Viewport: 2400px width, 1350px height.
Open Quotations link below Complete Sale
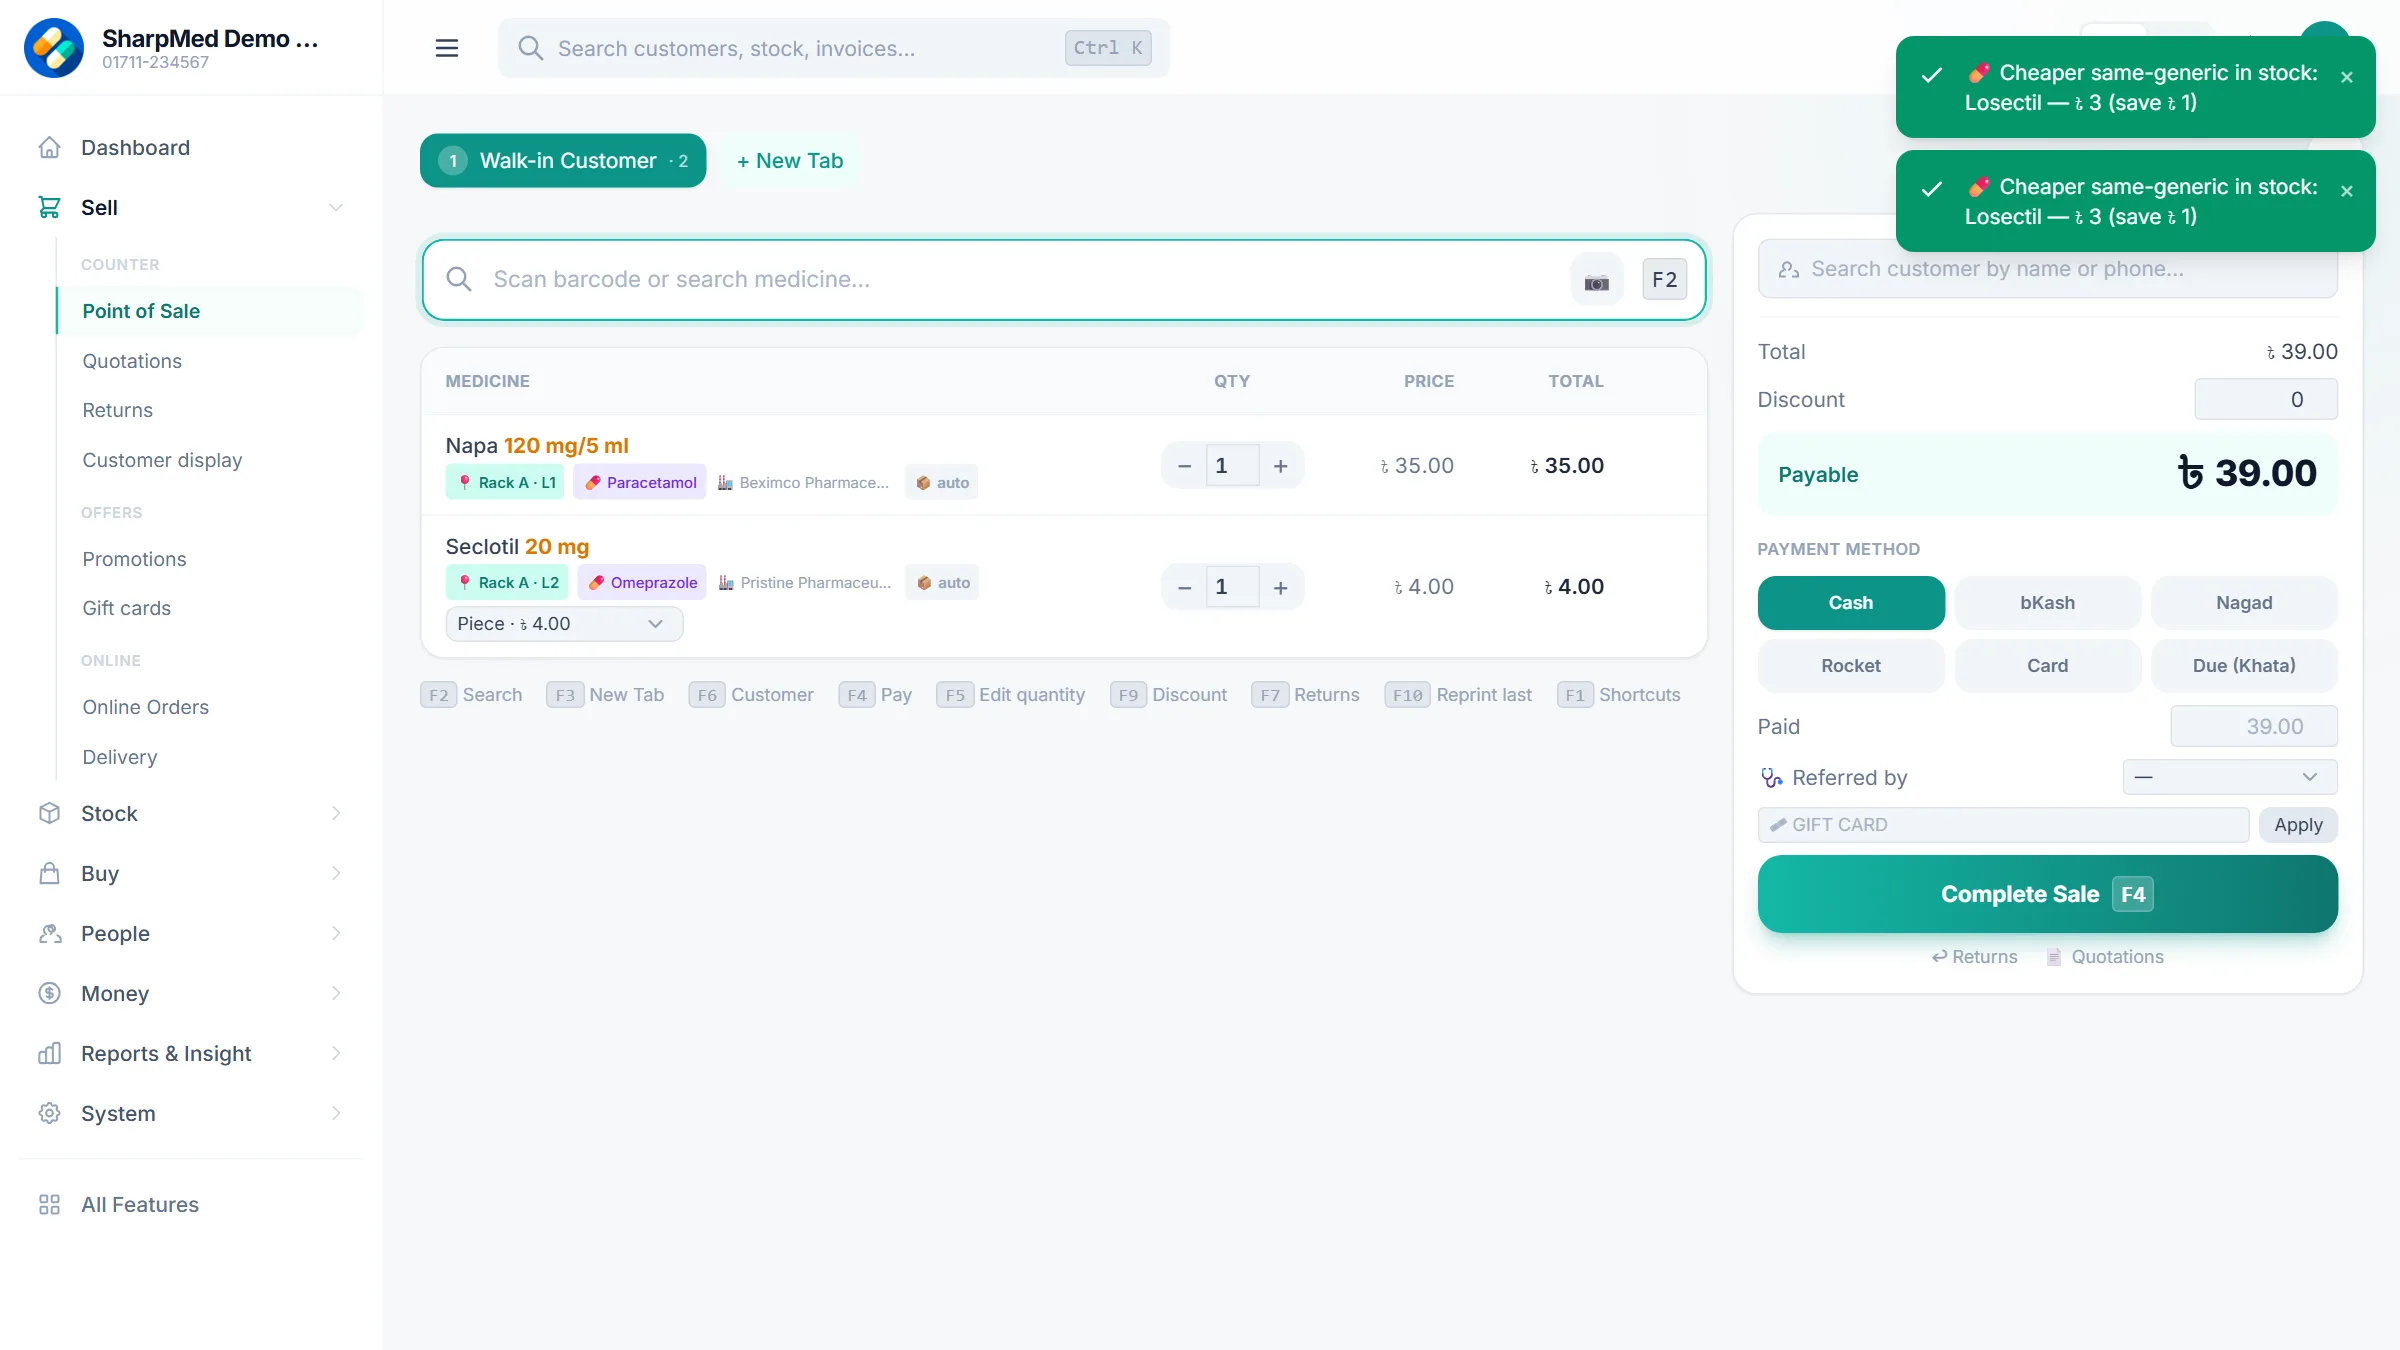coord(2105,957)
